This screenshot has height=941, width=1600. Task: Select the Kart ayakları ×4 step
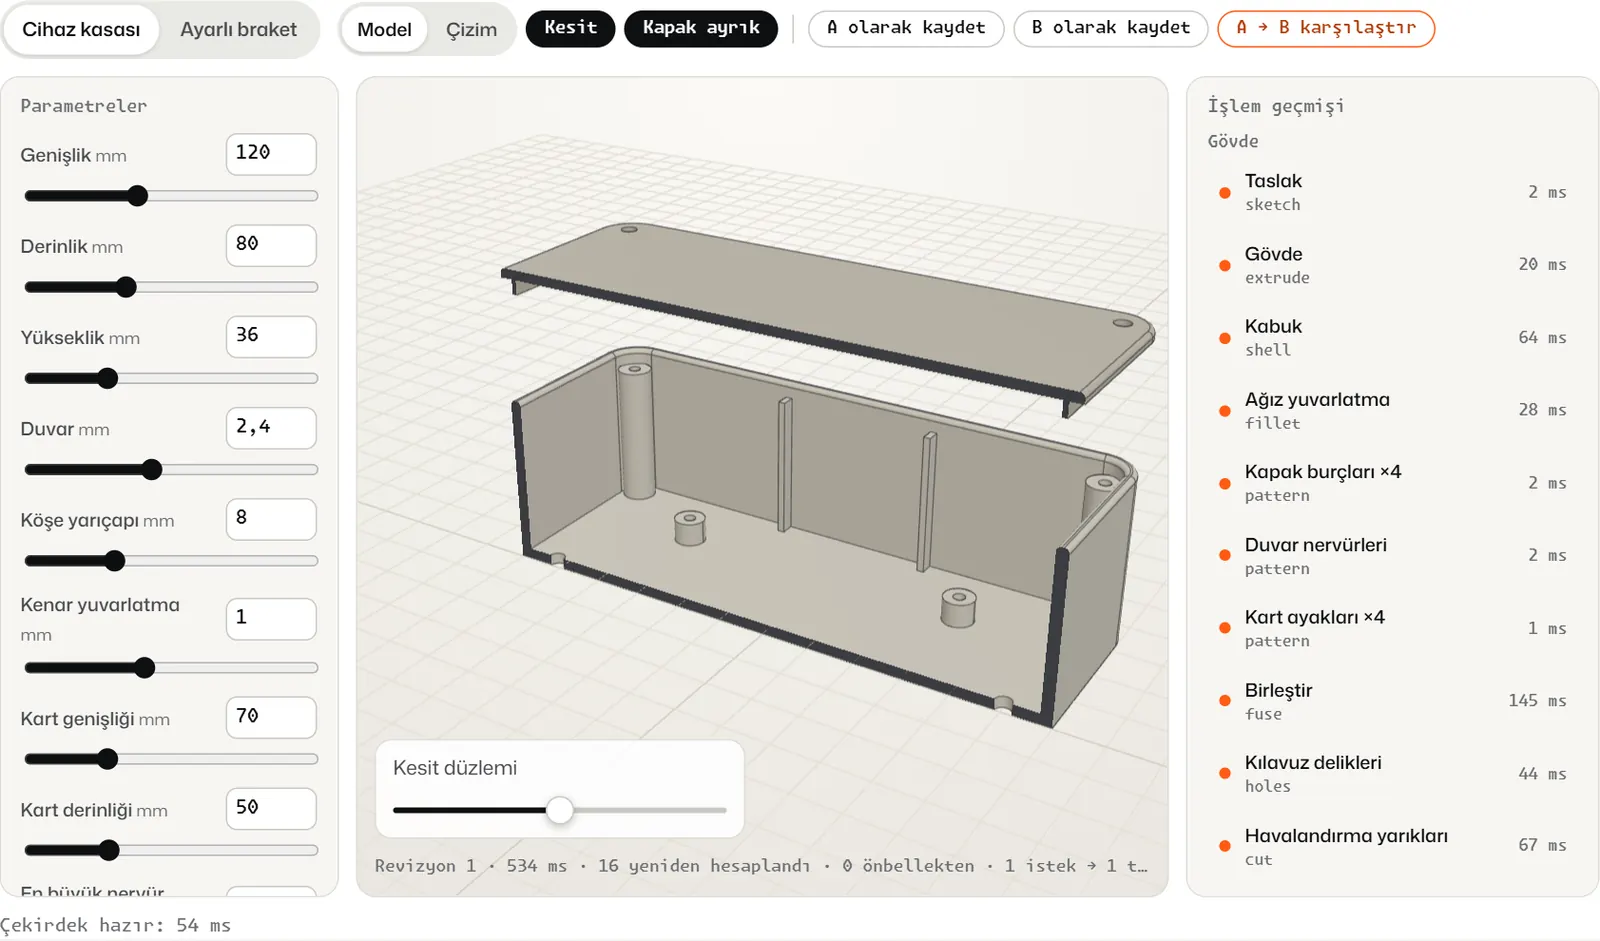pyautogui.click(x=1392, y=628)
